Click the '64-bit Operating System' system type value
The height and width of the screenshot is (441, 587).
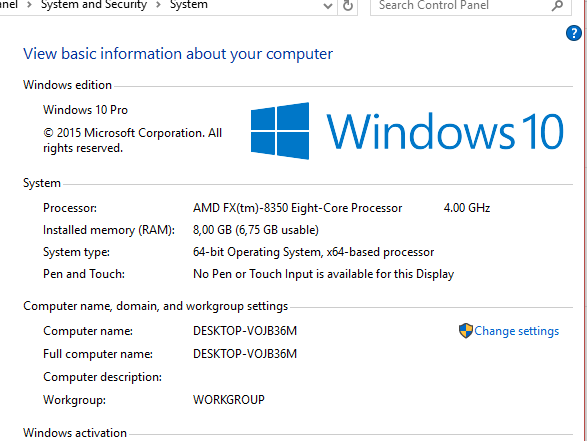pyautogui.click(x=313, y=252)
